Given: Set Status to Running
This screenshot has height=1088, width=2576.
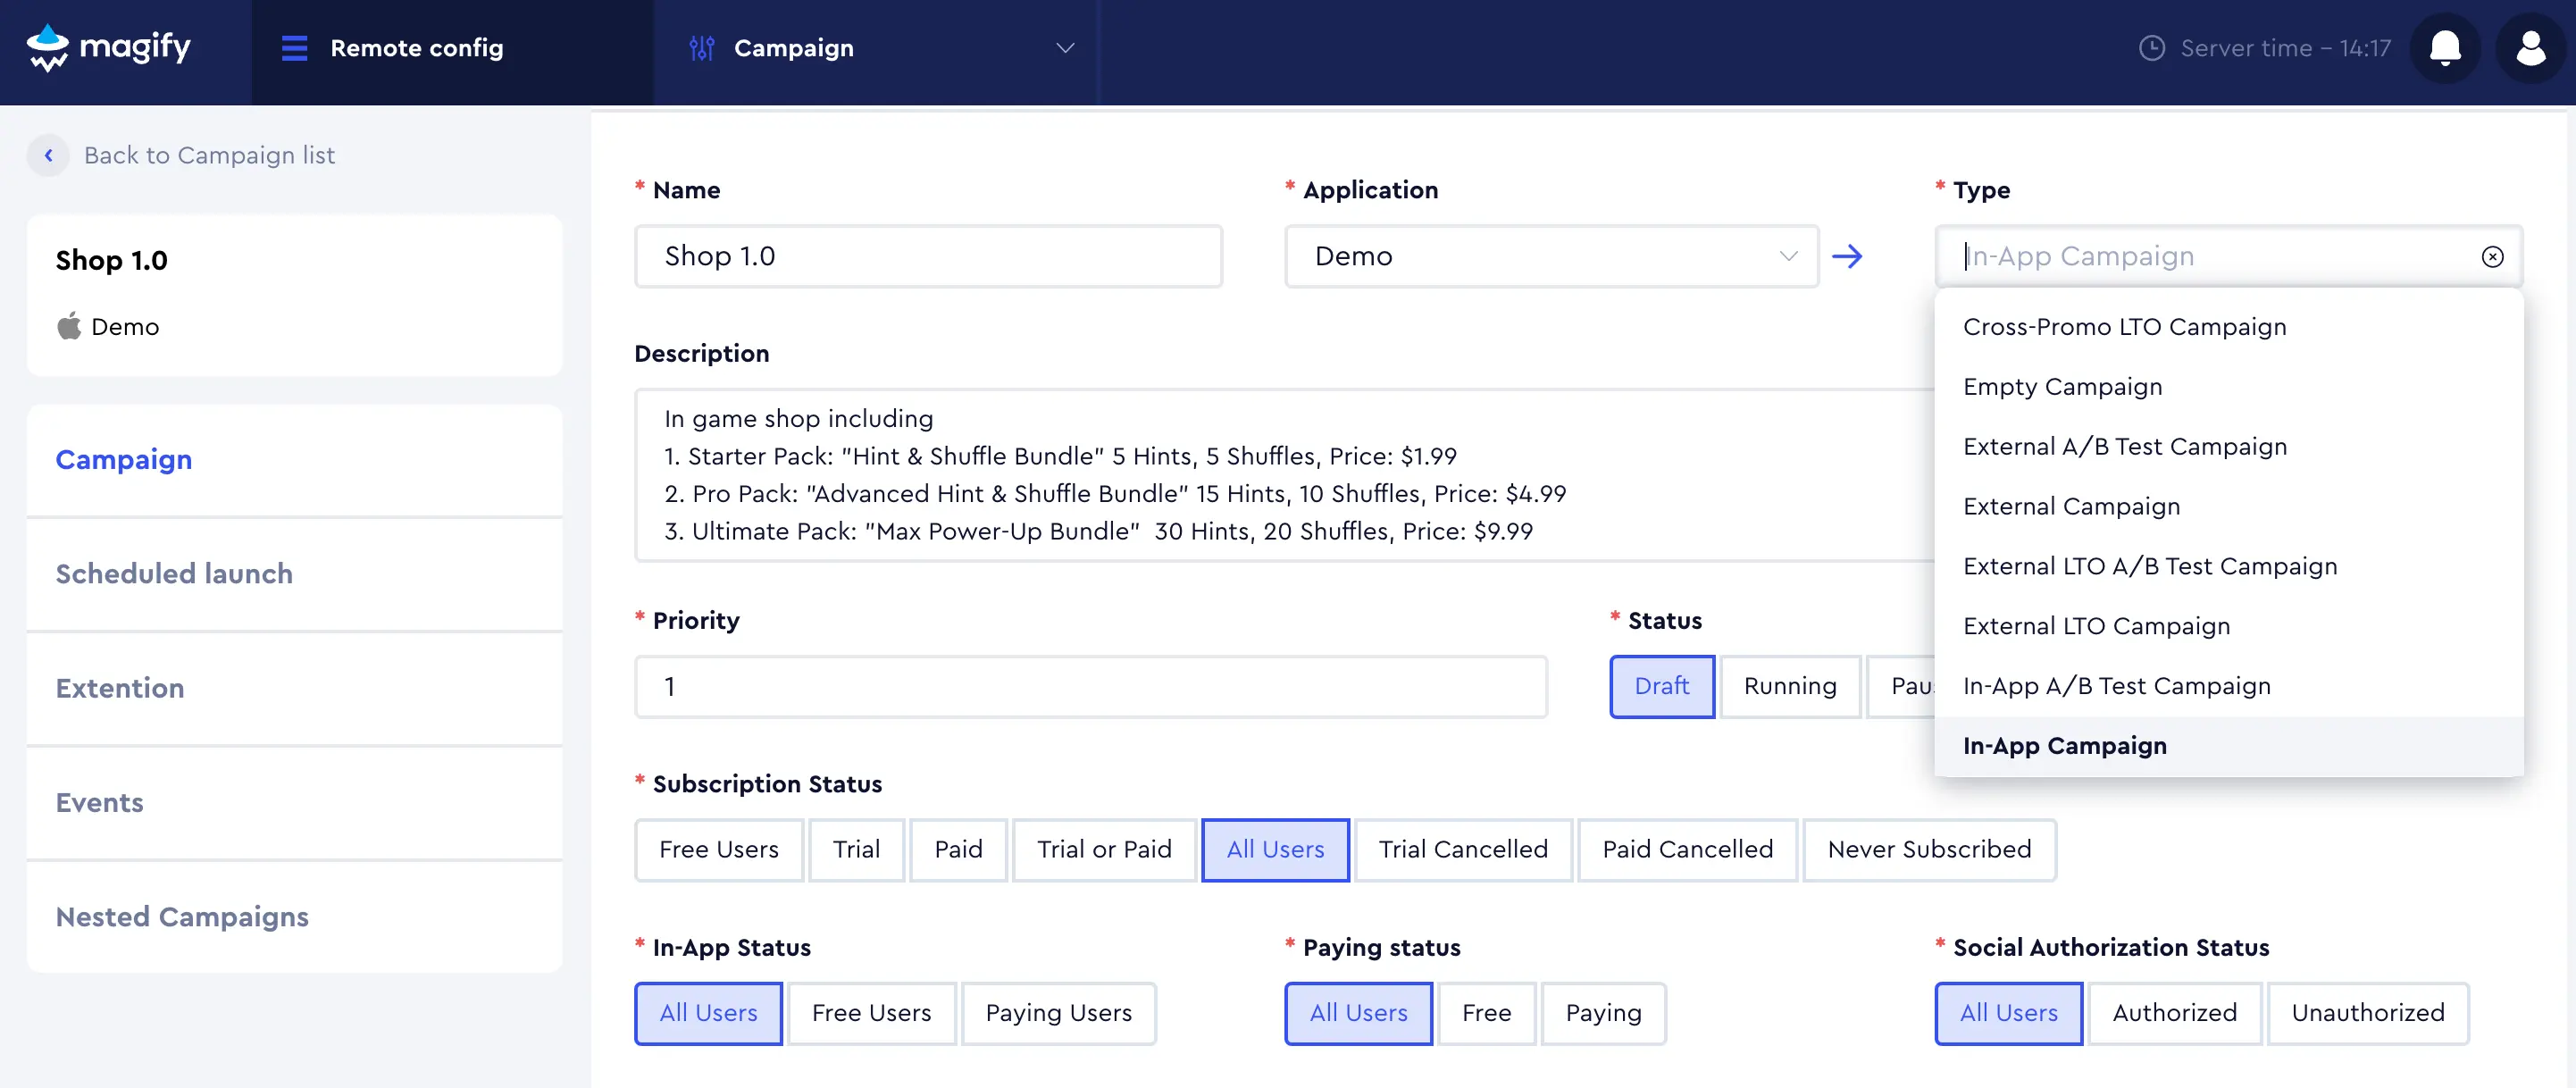Looking at the screenshot, I should [1789, 686].
